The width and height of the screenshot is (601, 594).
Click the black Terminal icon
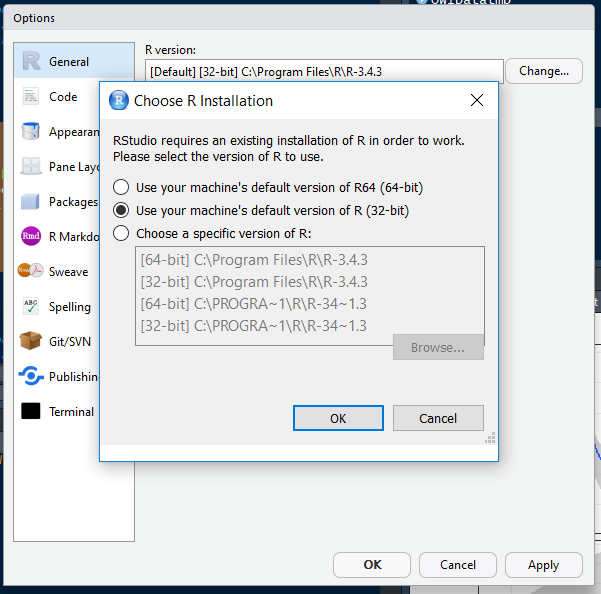click(31, 411)
